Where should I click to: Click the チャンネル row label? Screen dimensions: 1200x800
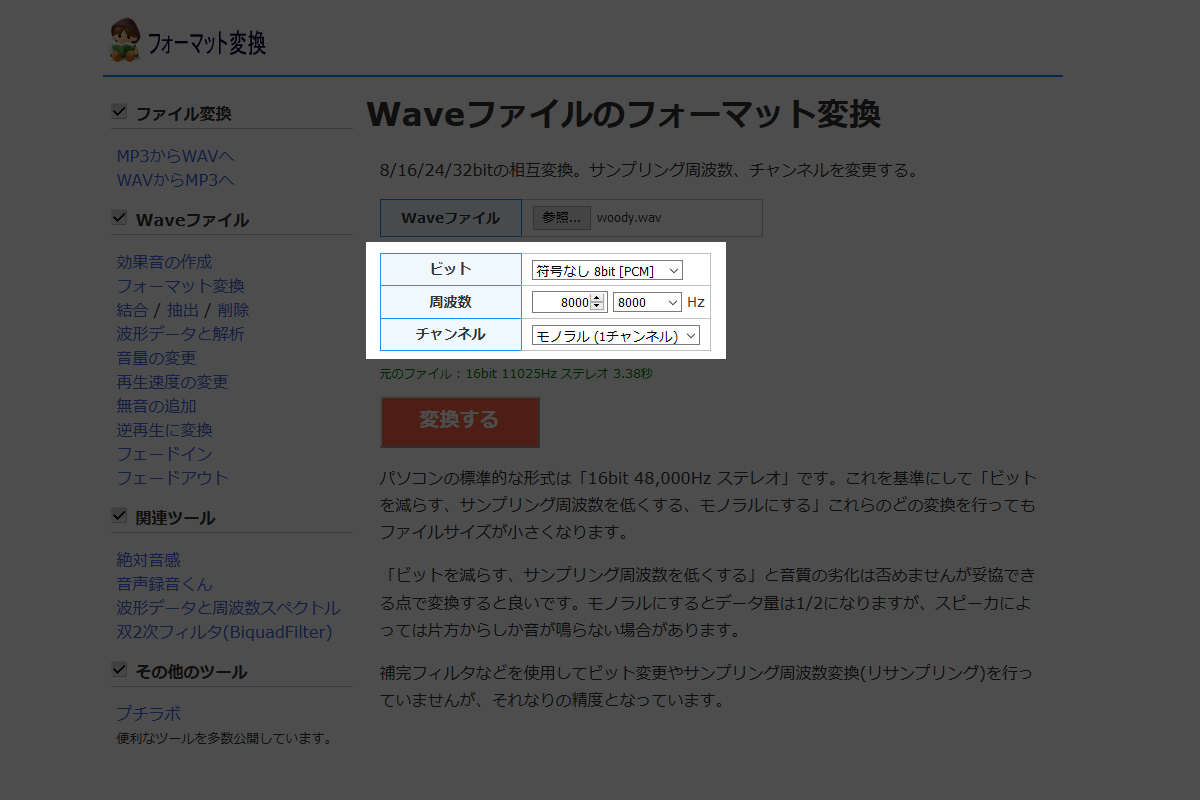coord(451,334)
